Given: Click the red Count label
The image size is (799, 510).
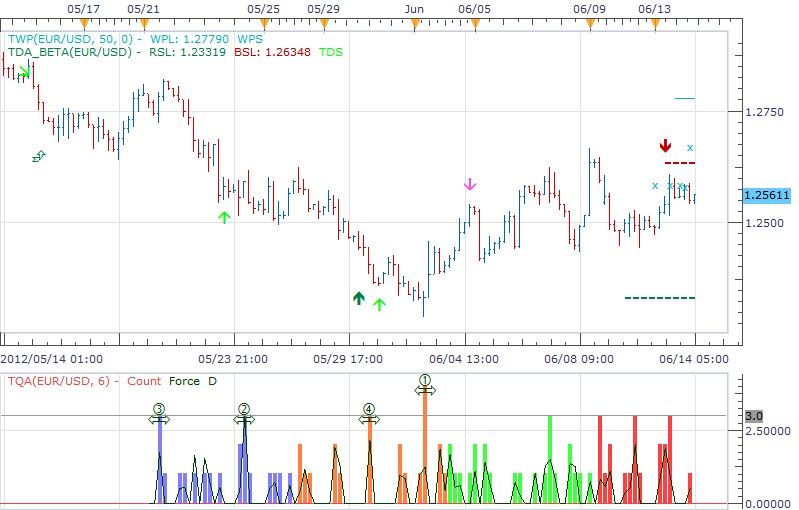Looking at the screenshot, I should [144, 381].
